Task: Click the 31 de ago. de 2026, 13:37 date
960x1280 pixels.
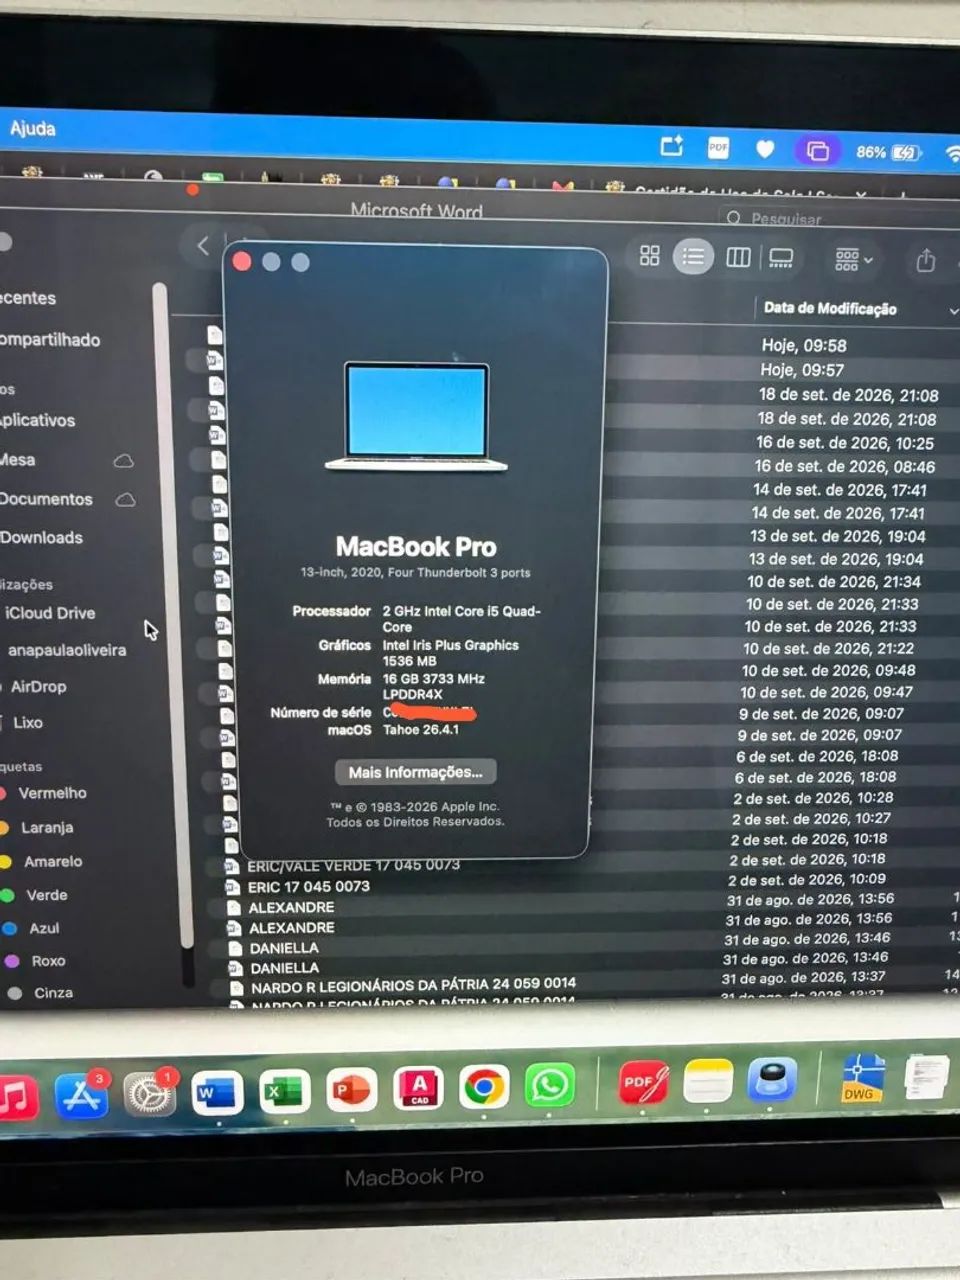Action: tap(803, 977)
